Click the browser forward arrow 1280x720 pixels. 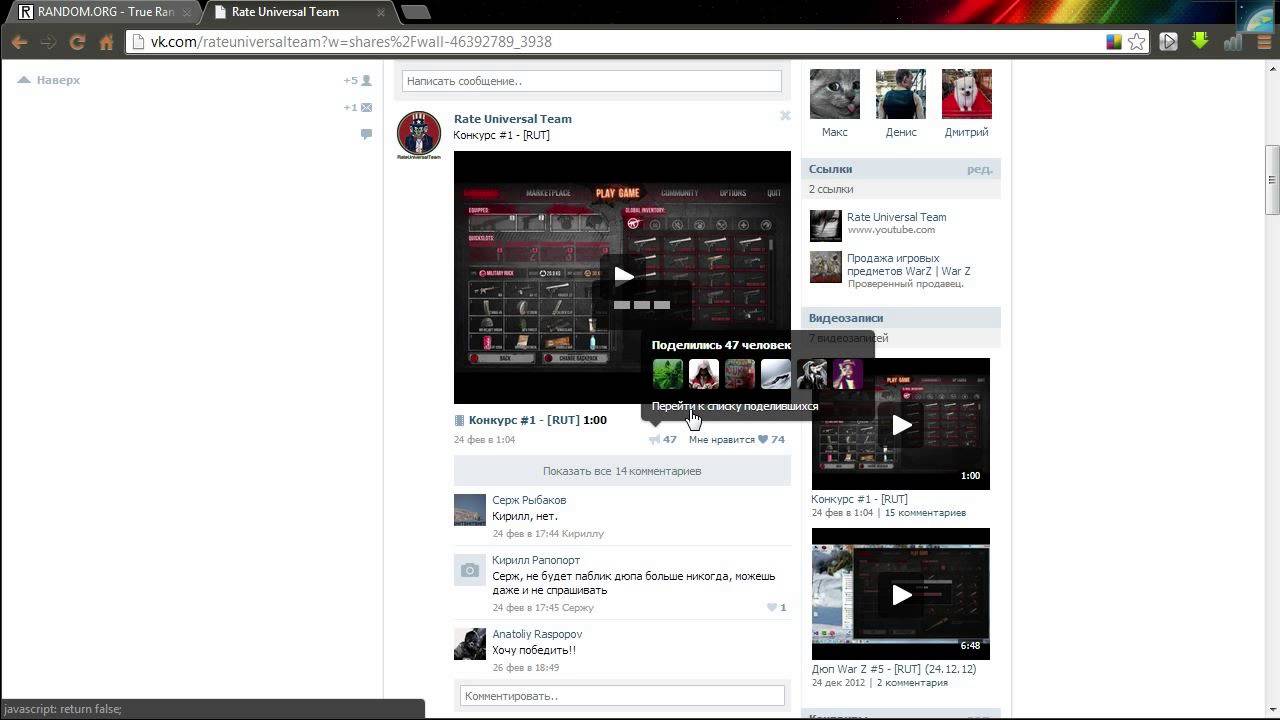[x=48, y=42]
